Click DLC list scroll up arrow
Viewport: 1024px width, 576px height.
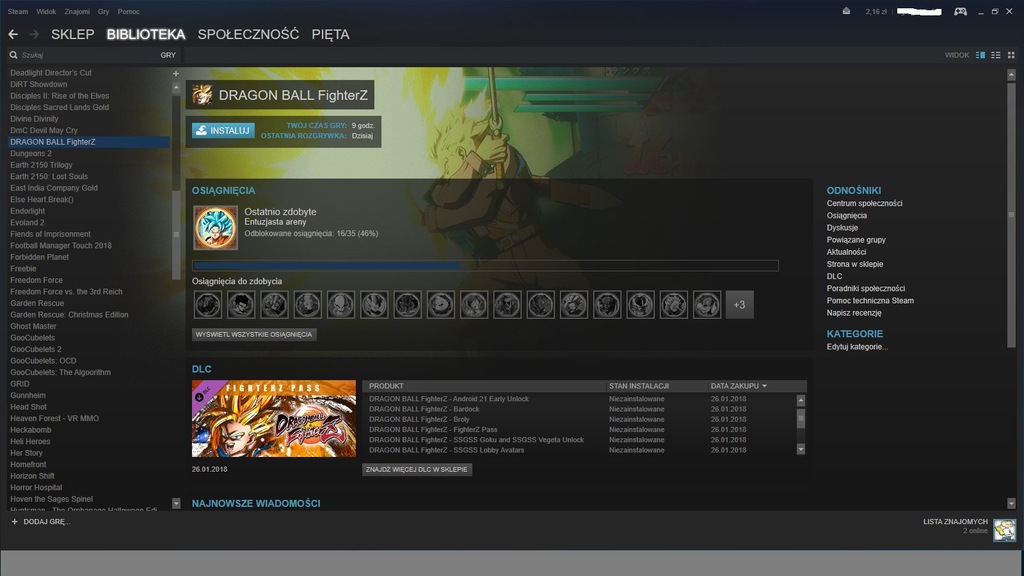click(x=801, y=400)
